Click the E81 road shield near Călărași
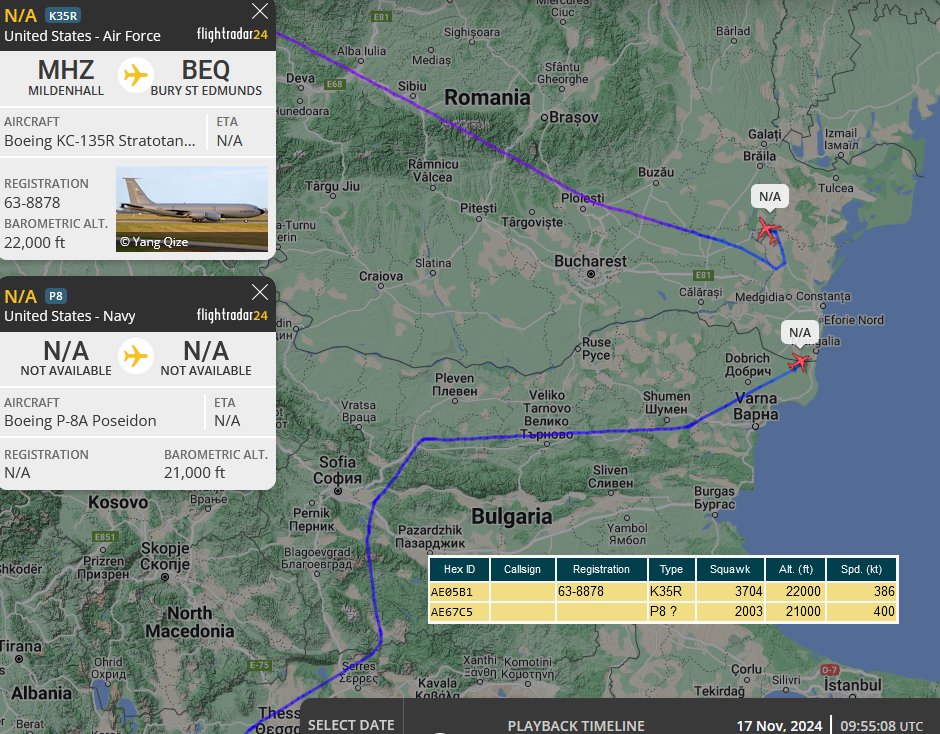The image size is (940, 734). click(703, 275)
